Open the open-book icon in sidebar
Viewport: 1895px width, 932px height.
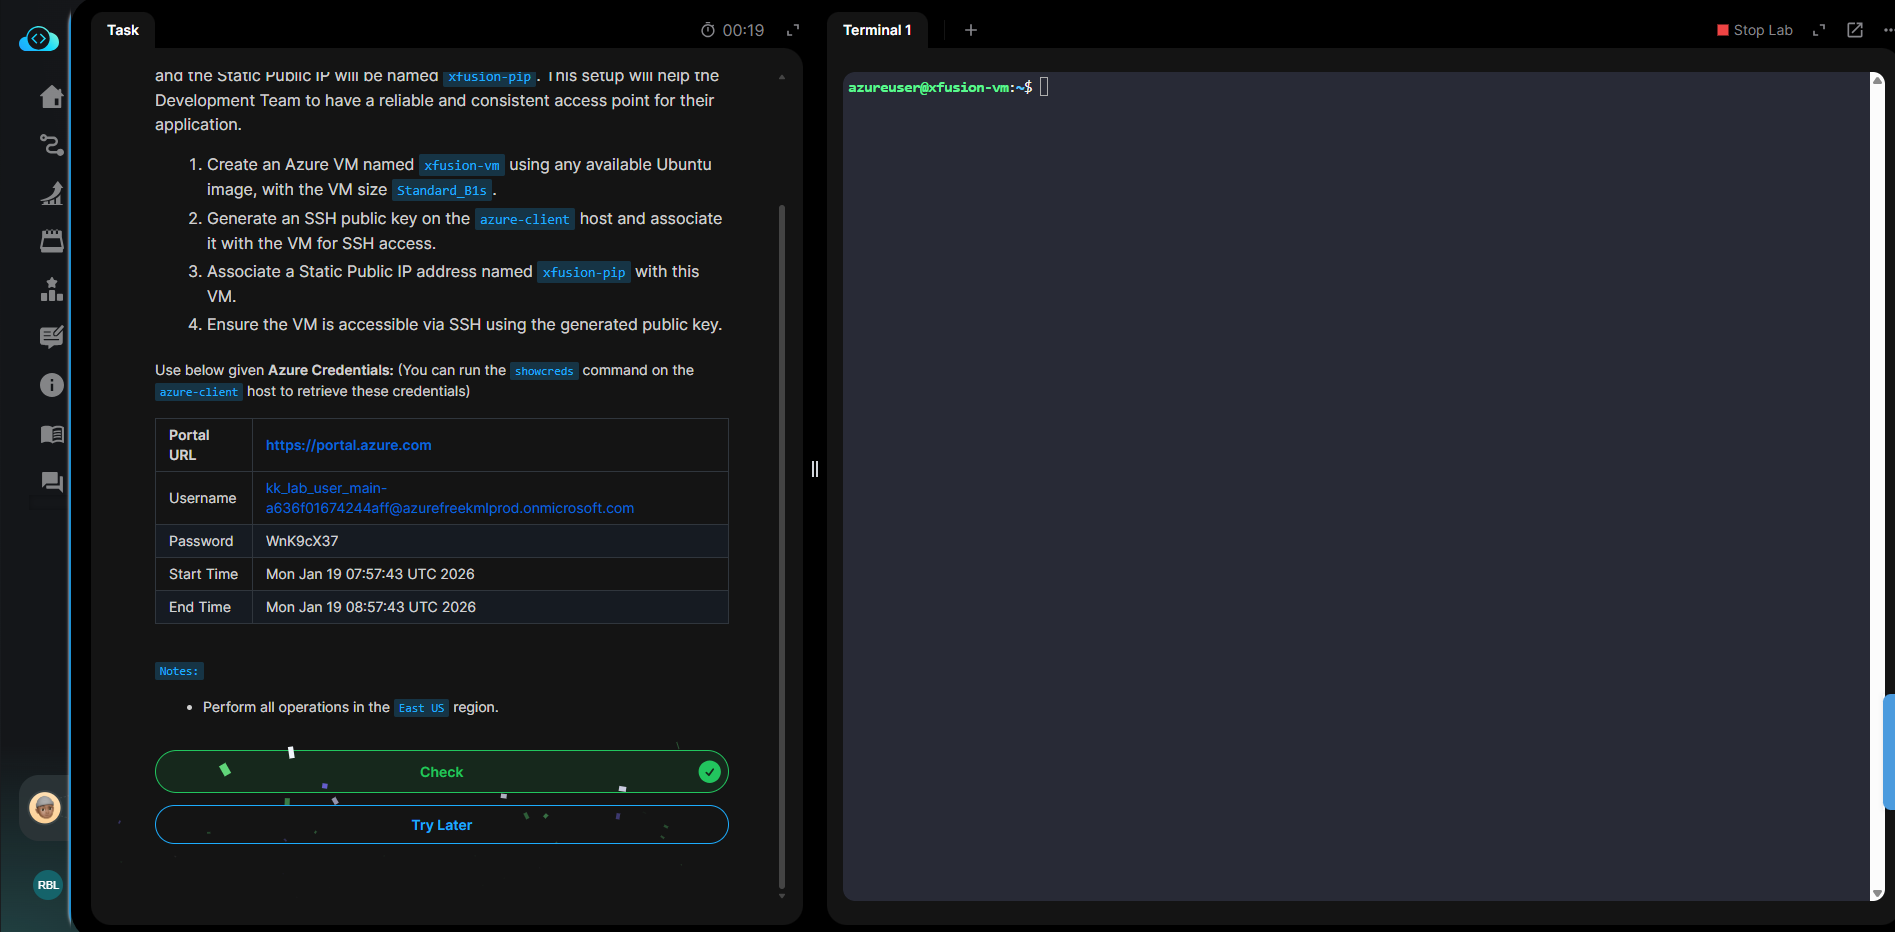pos(52,434)
